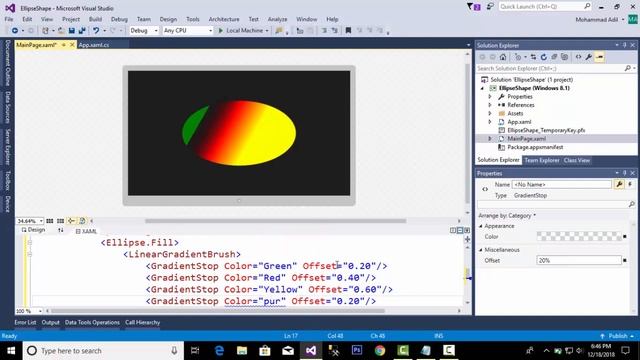Toggle the highlighted Preview Selected Items icon
This screenshot has width=640, height=360.
click(599, 57)
